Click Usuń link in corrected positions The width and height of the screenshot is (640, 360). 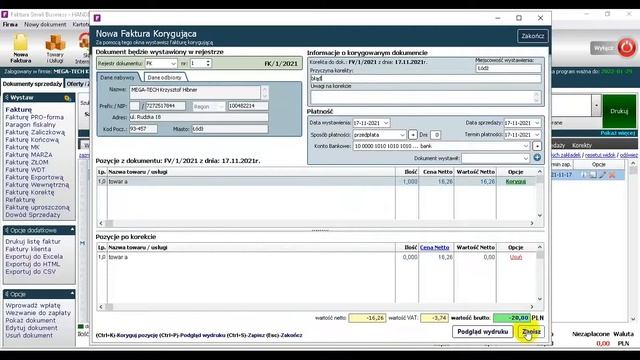point(516,257)
